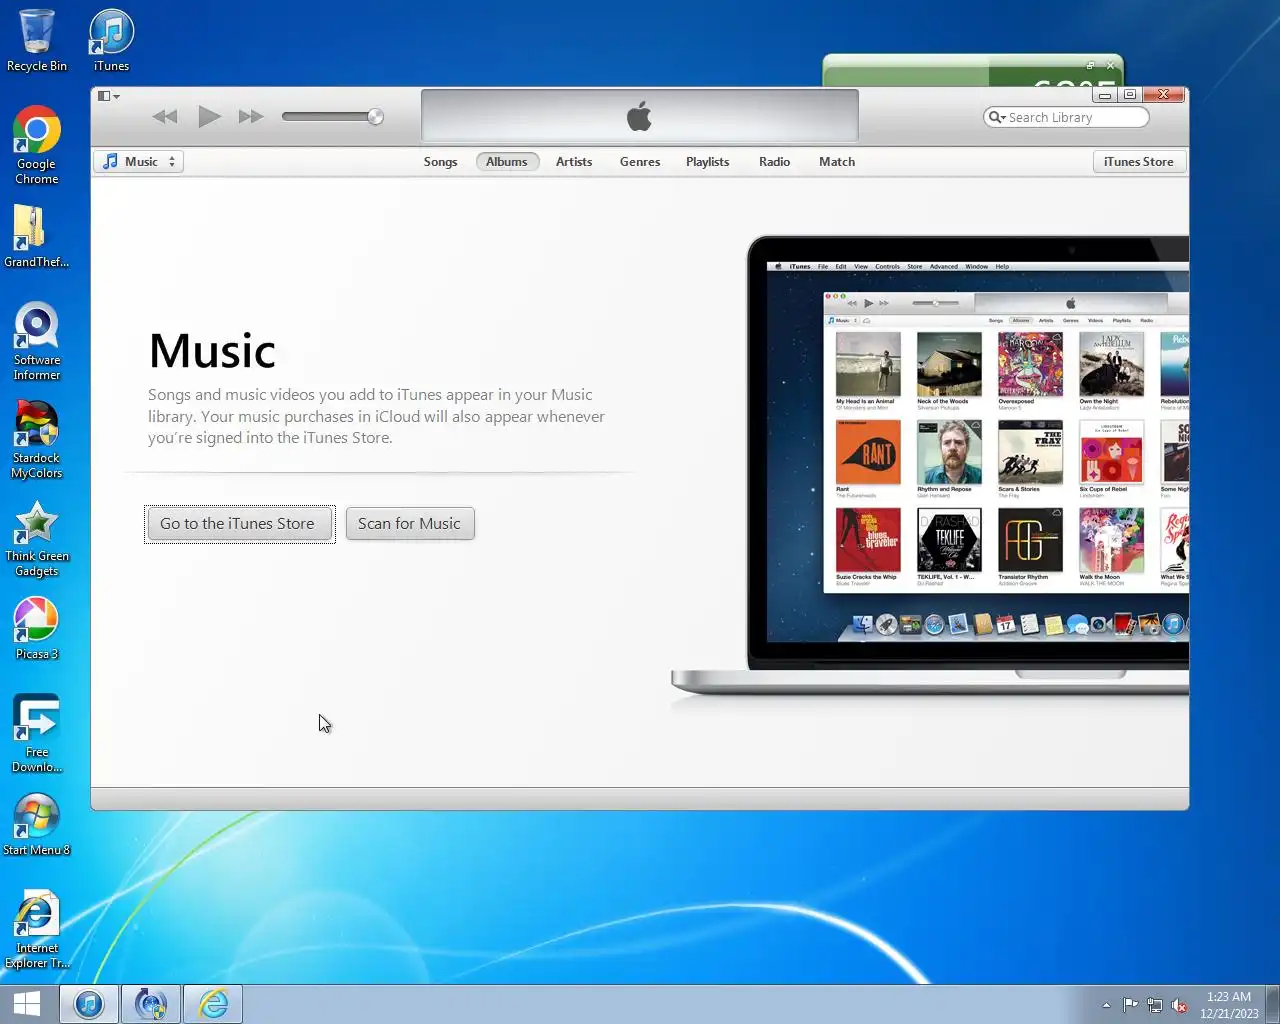Click Go to the iTunes Store
This screenshot has width=1280, height=1024.
tap(239, 524)
